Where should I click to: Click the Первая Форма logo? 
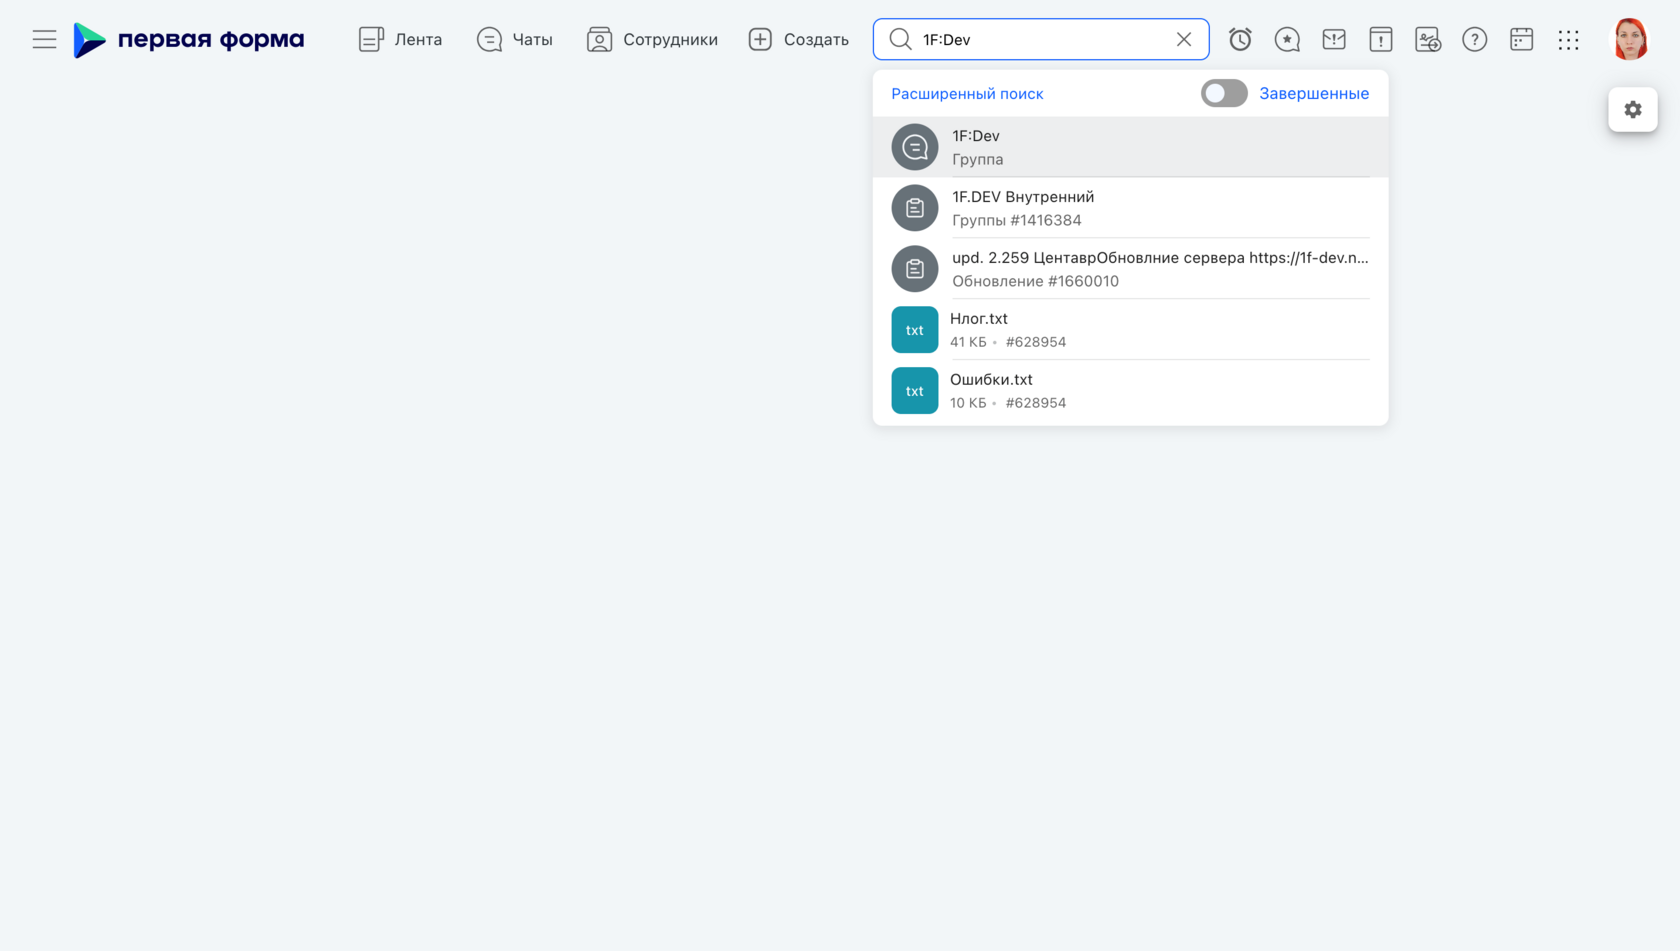[x=189, y=40]
